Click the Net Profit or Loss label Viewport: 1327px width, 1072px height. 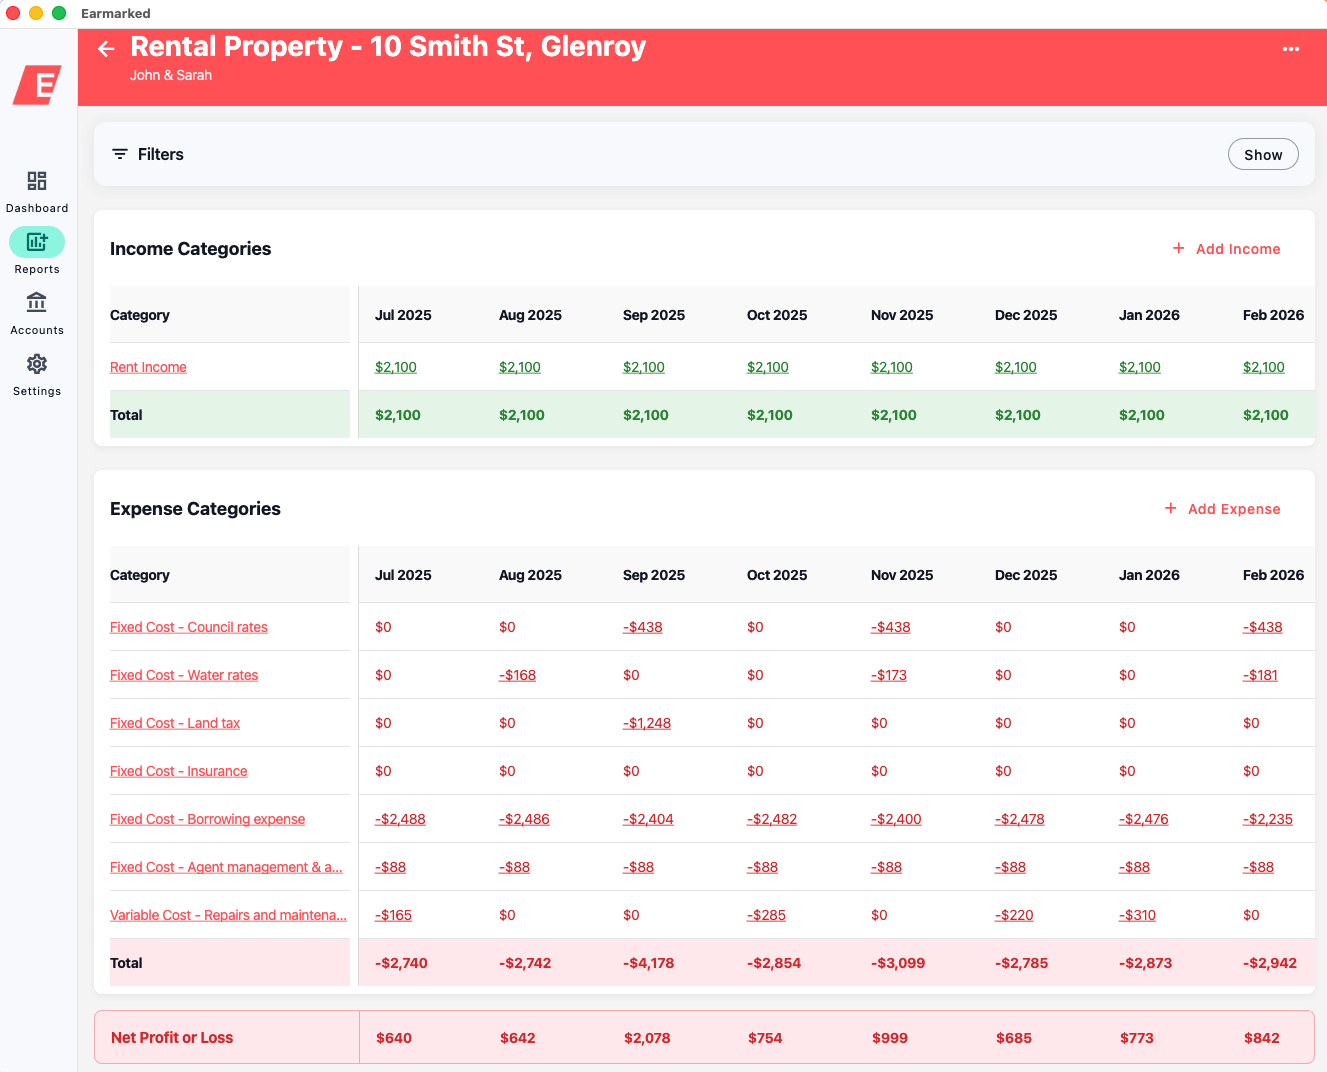172,1038
